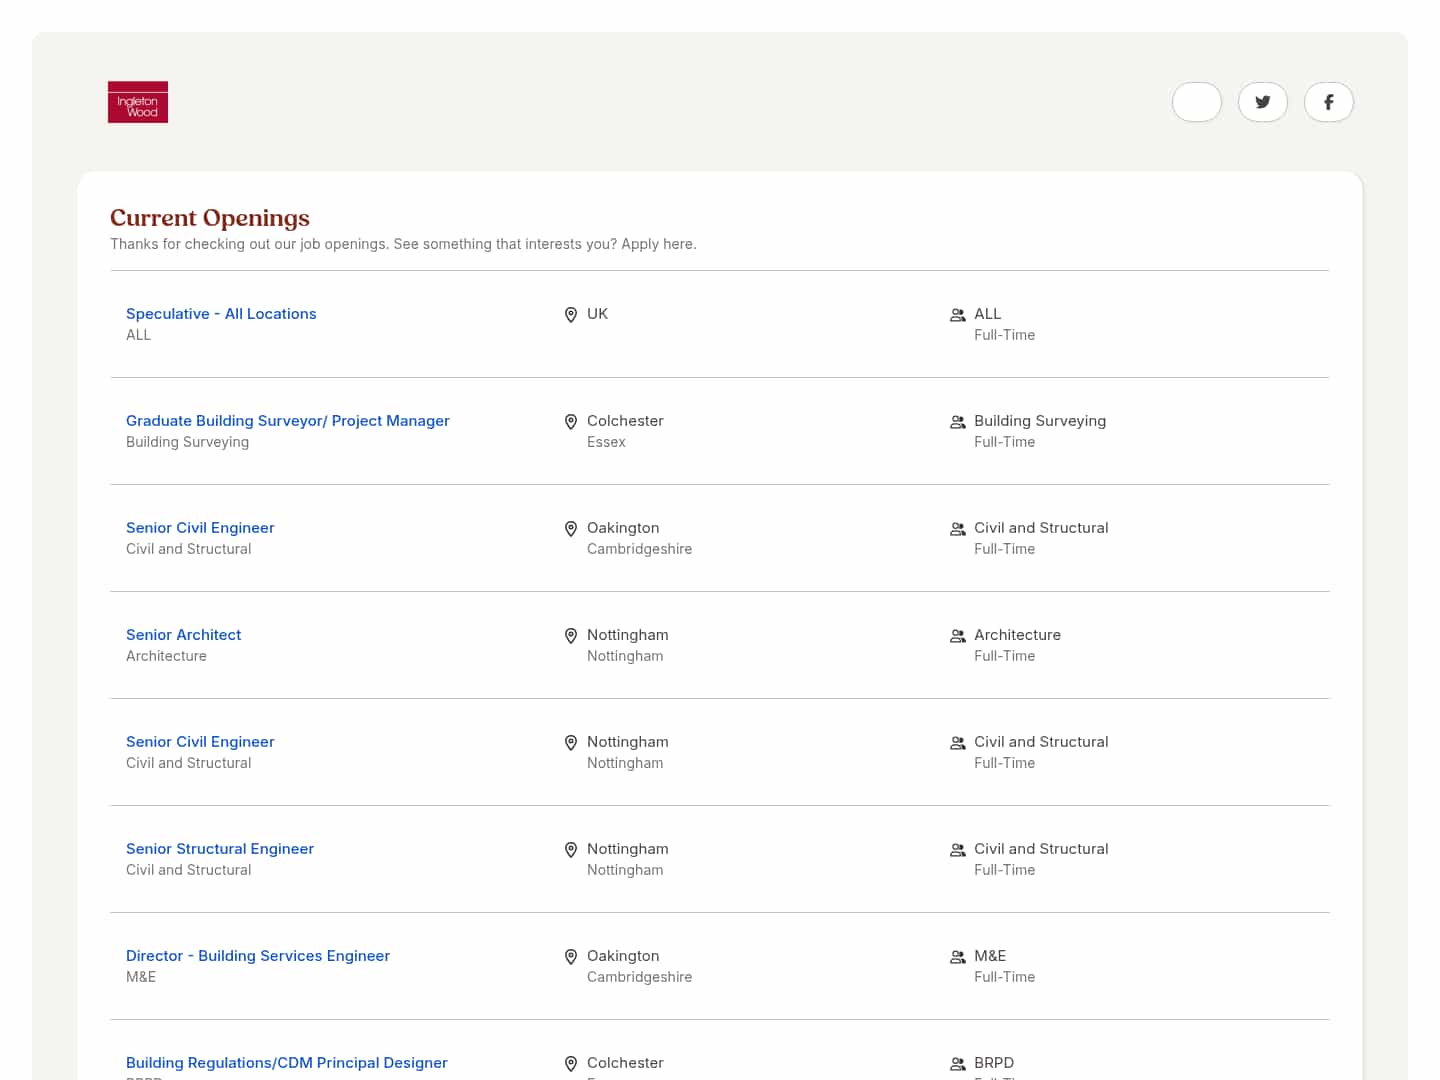Image resolution: width=1440 pixels, height=1080 pixels.
Task: Open the Director - Building Services Engineer listing
Action: pyautogui.click(x=257, y=955)
